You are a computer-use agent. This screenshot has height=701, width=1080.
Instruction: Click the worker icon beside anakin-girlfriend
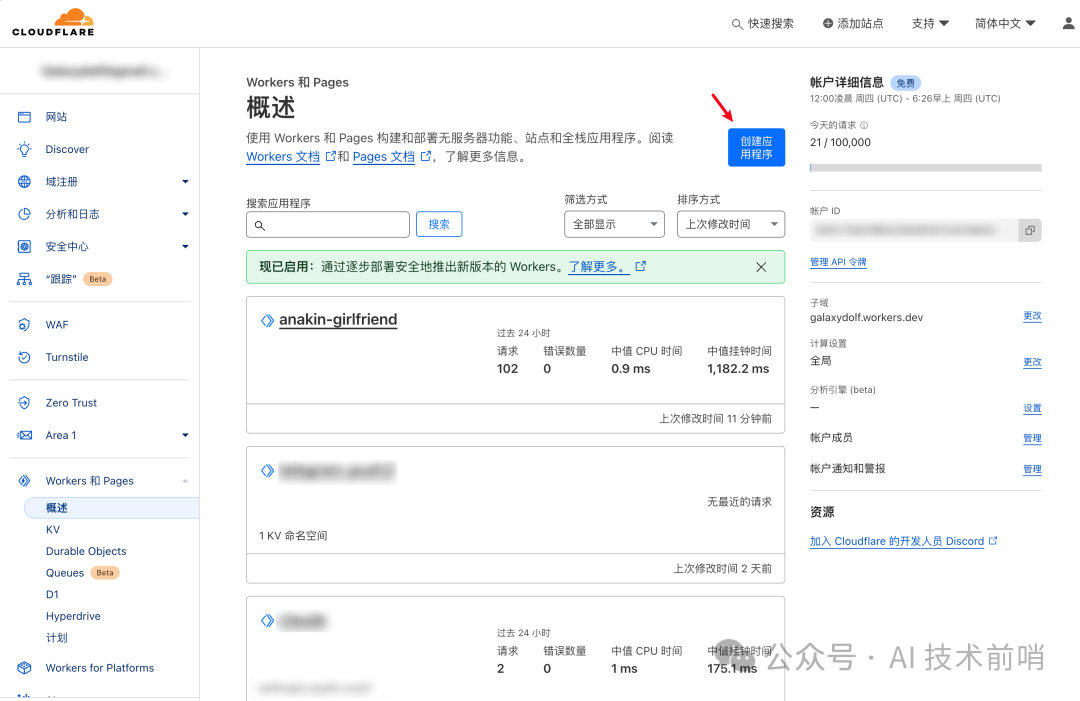click(x=267, y=320)
